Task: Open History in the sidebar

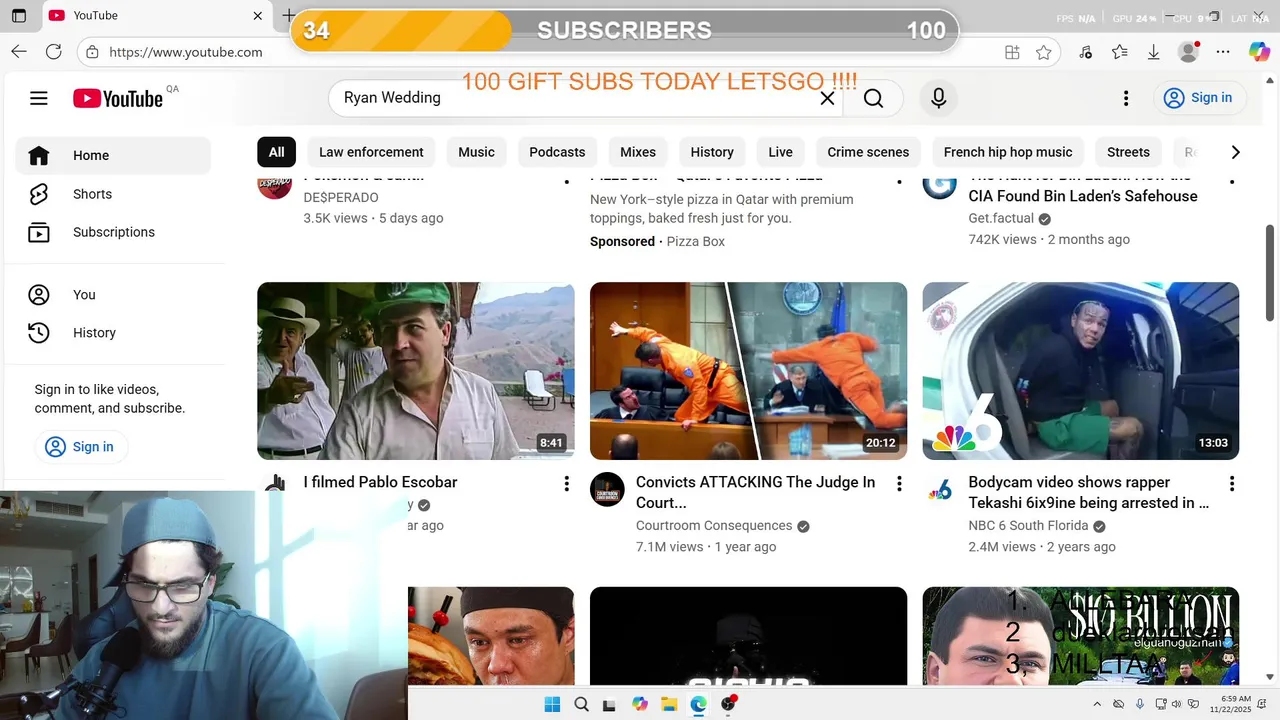Action: tap(113, 333)
